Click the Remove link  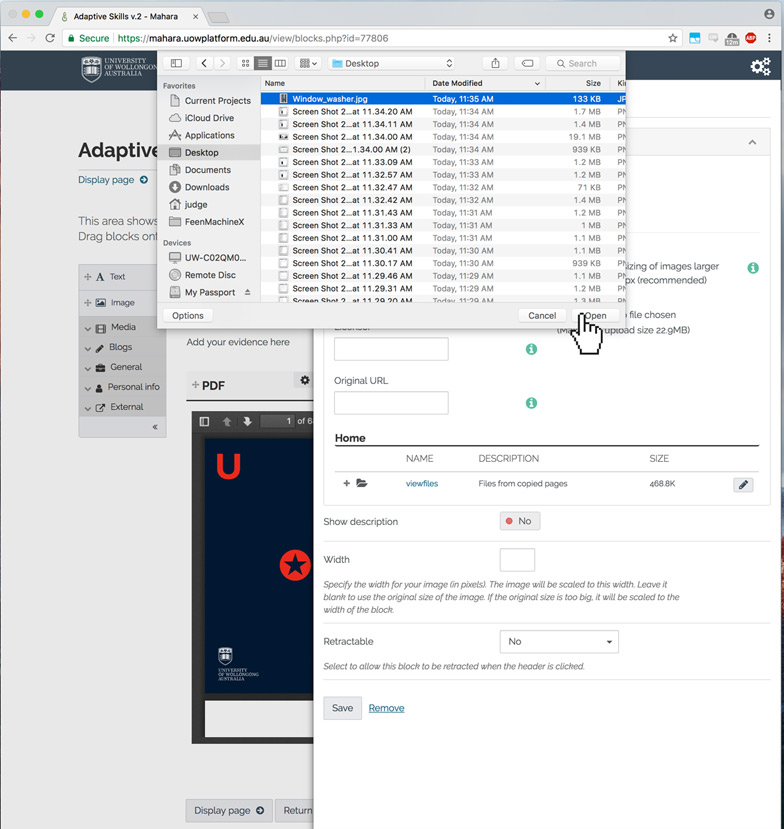386,708
